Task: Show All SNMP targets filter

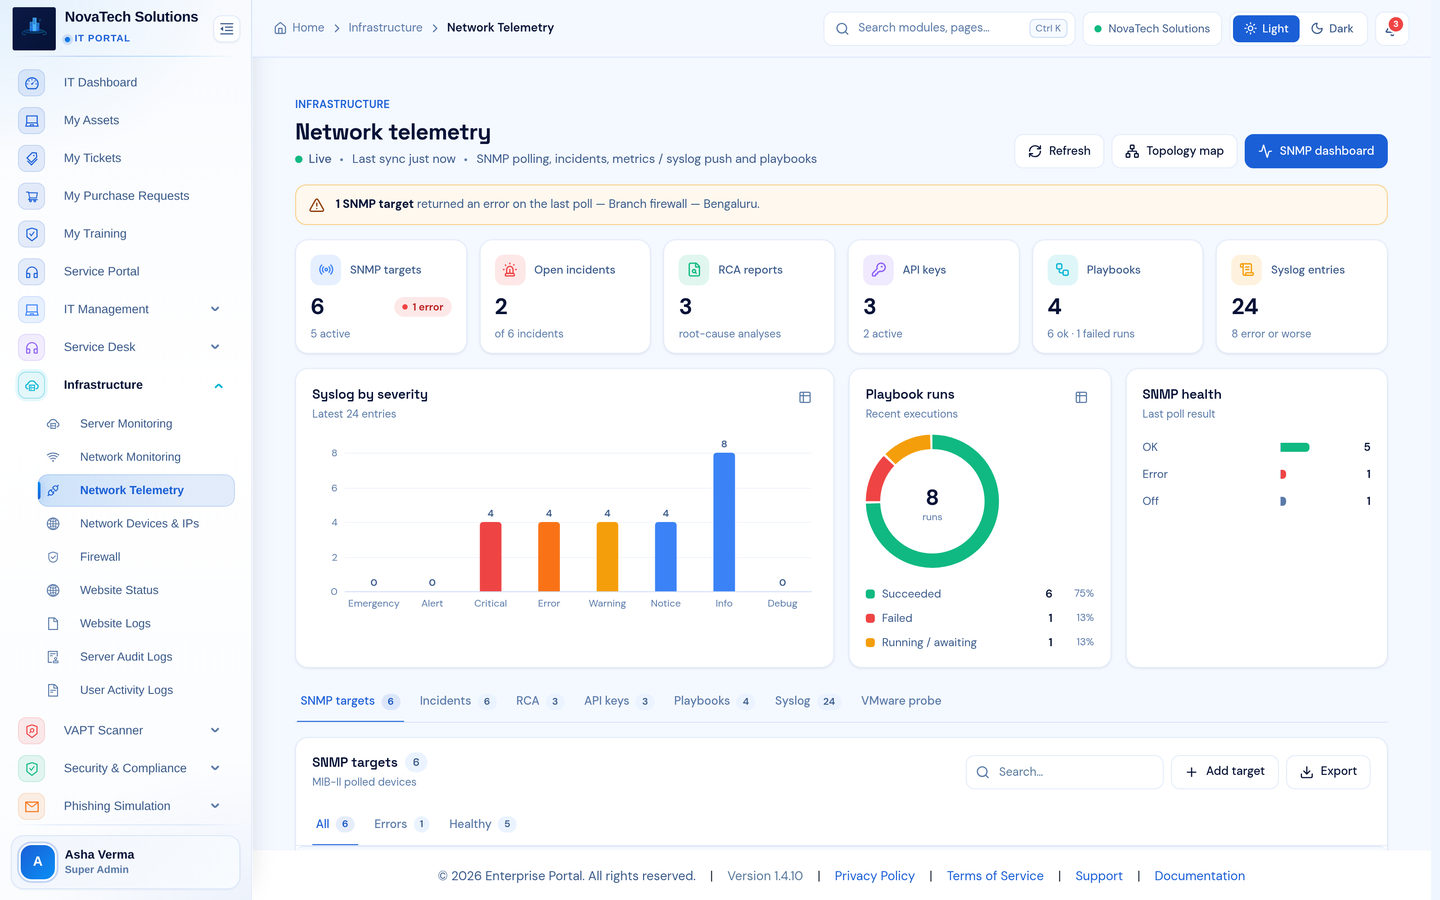Action: pyautogui.click(x=335, y=824)
